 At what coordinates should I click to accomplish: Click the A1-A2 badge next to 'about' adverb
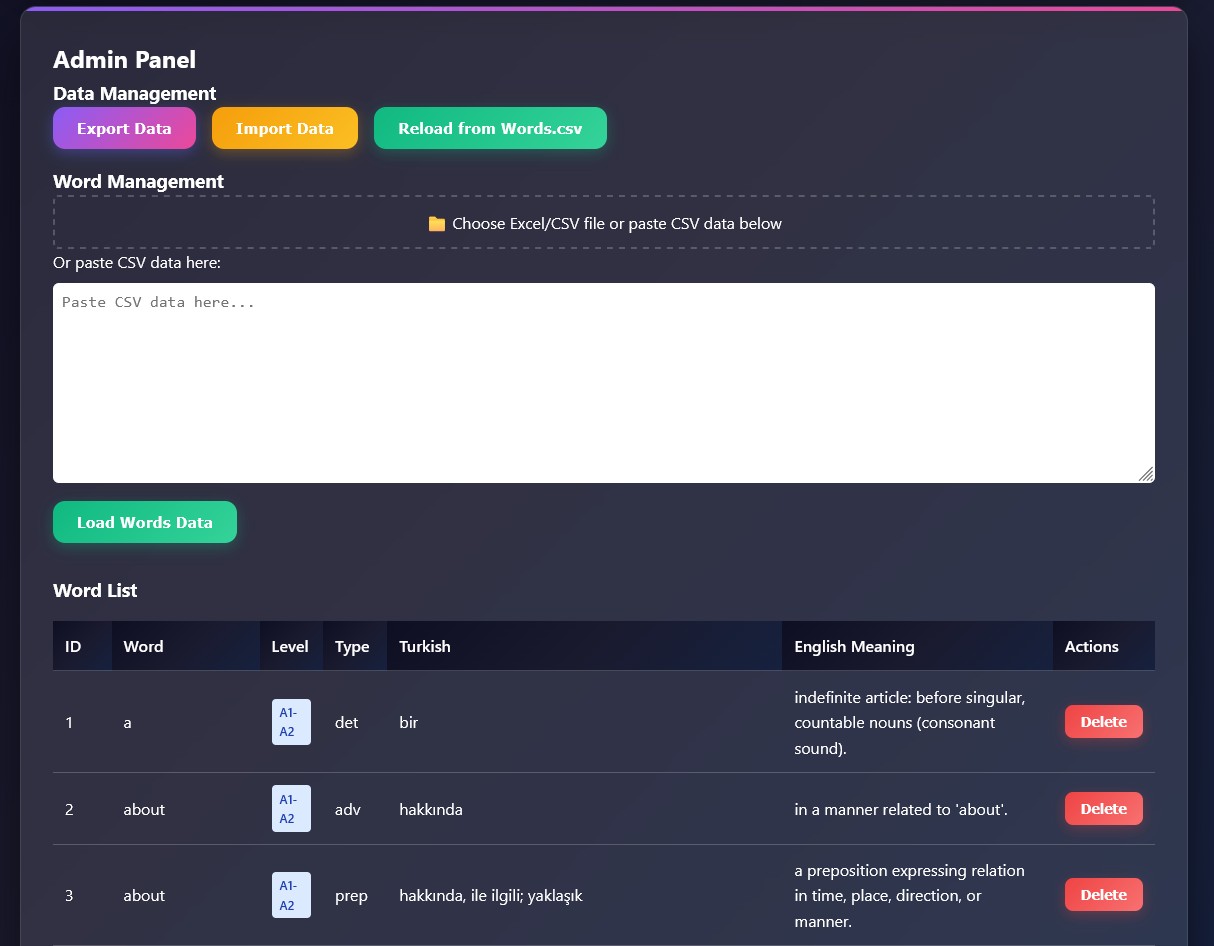coord(291,808)
